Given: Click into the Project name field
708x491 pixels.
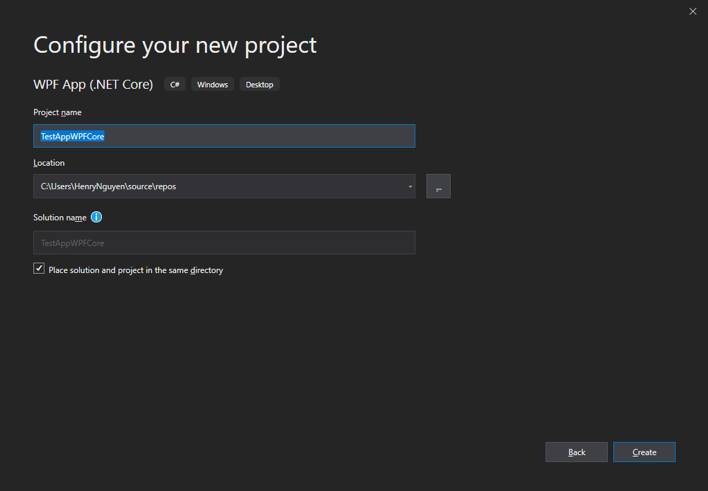Looking at the screenshot, I should pos(224,136).
